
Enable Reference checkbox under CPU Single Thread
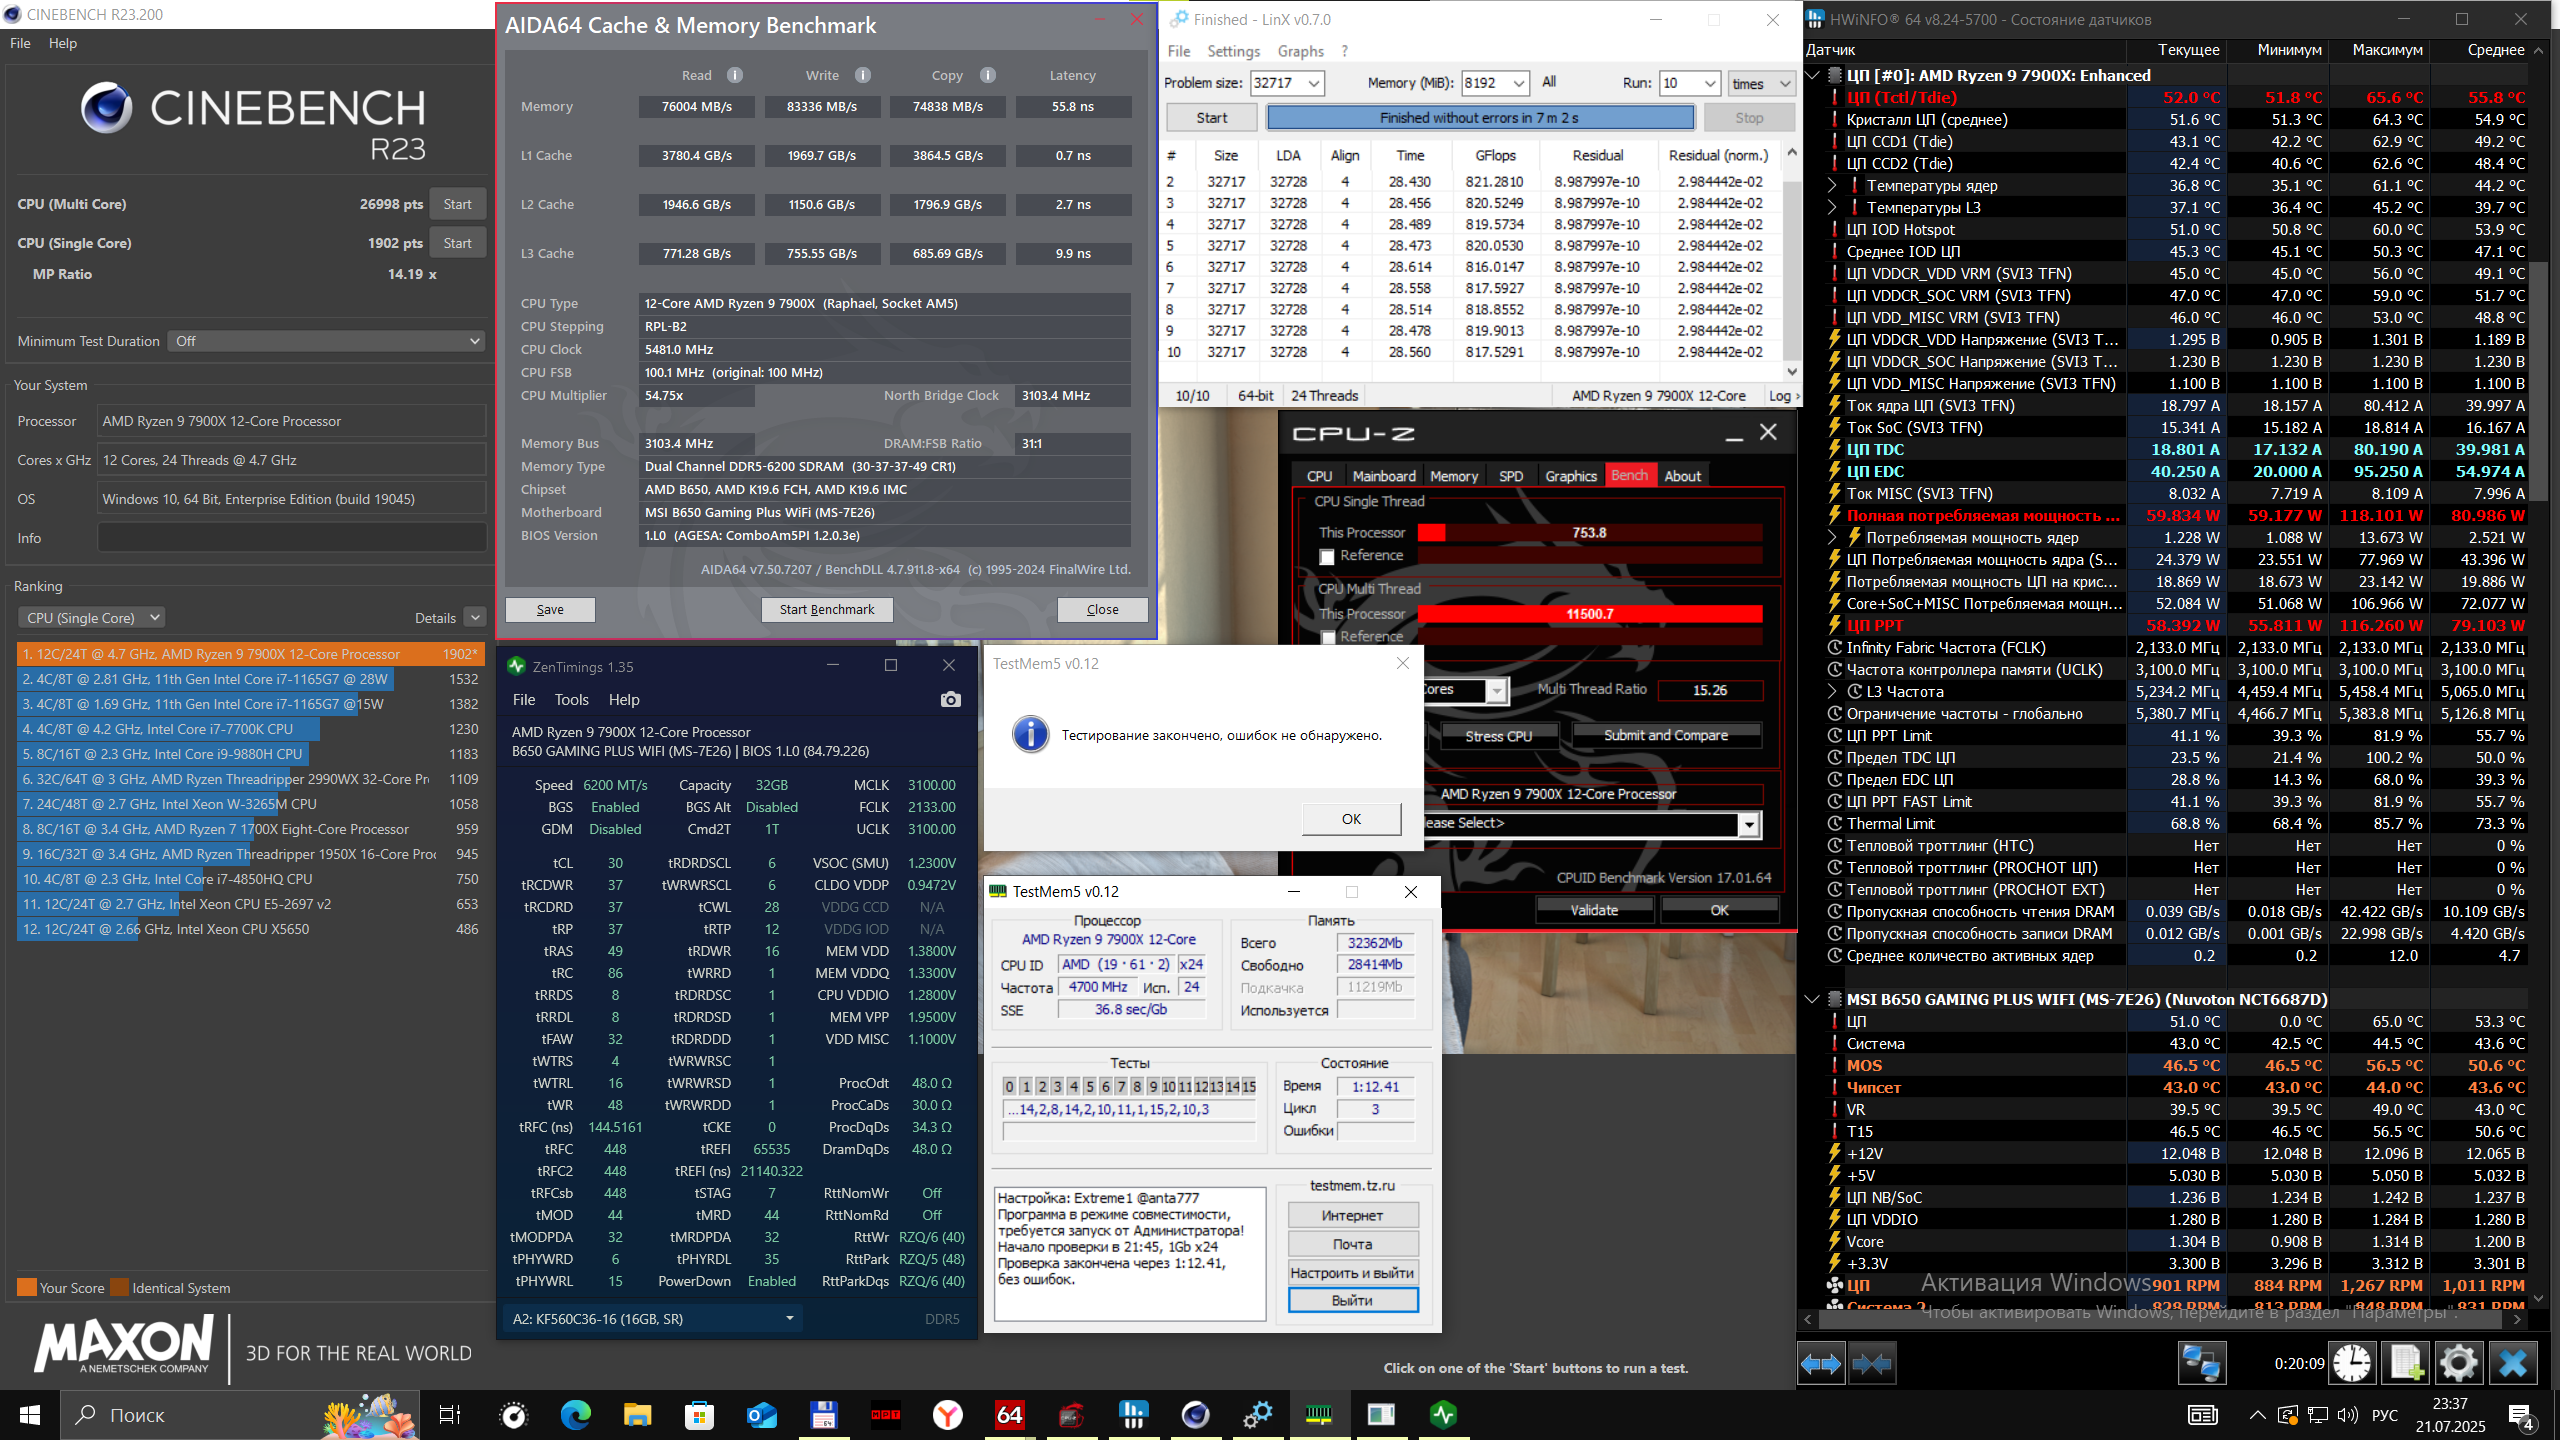(1327, 557)
